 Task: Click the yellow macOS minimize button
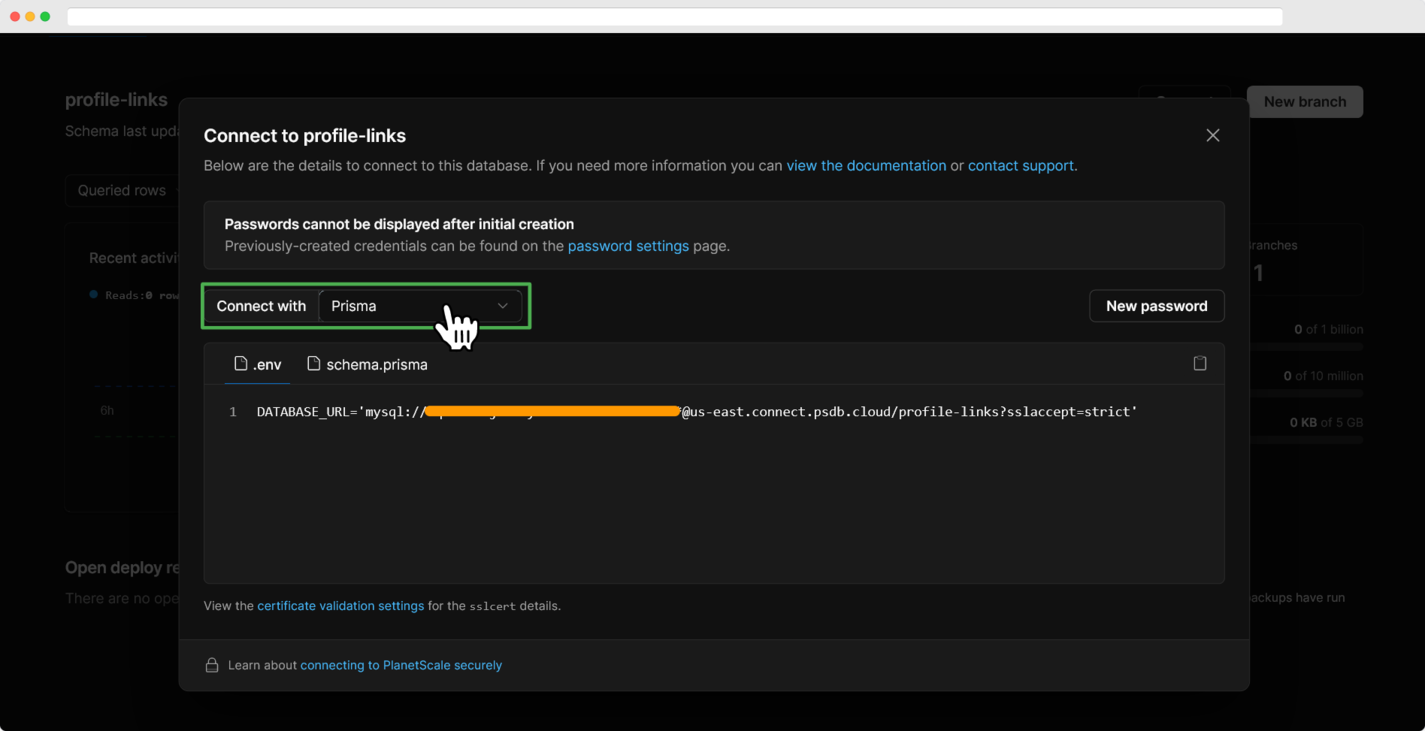[30, 16]
